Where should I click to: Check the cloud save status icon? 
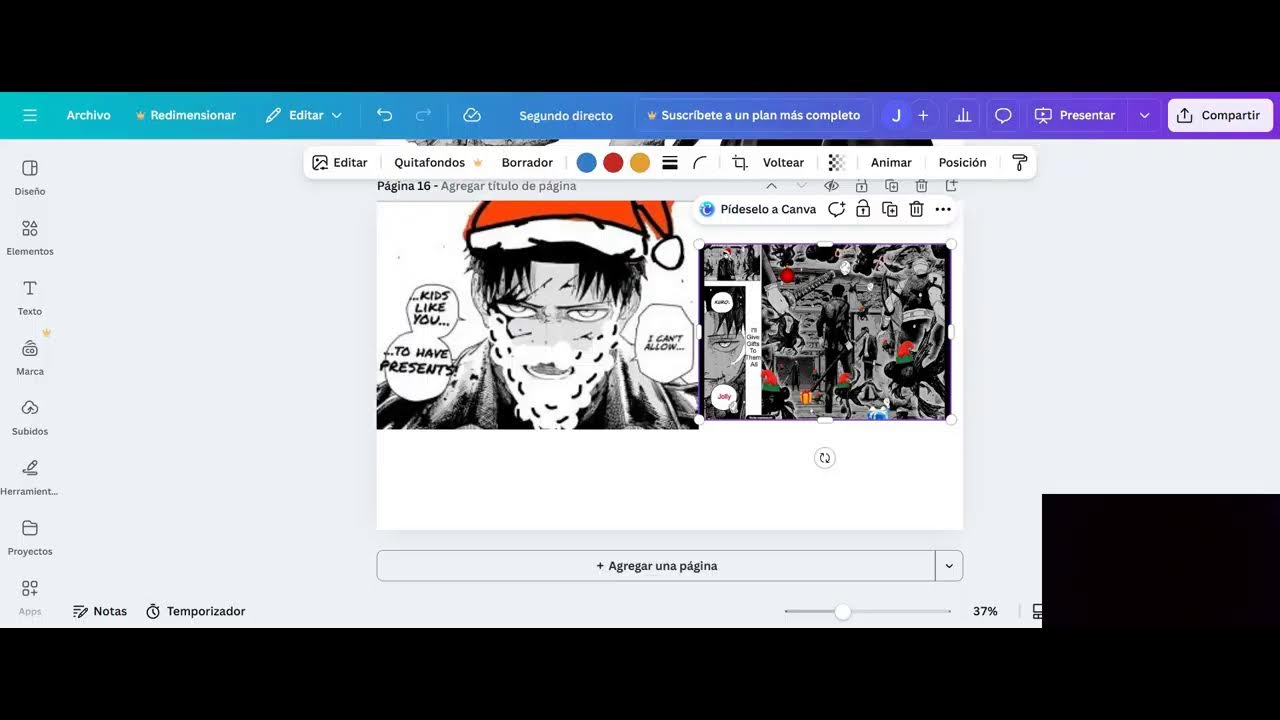pos(472,115)
